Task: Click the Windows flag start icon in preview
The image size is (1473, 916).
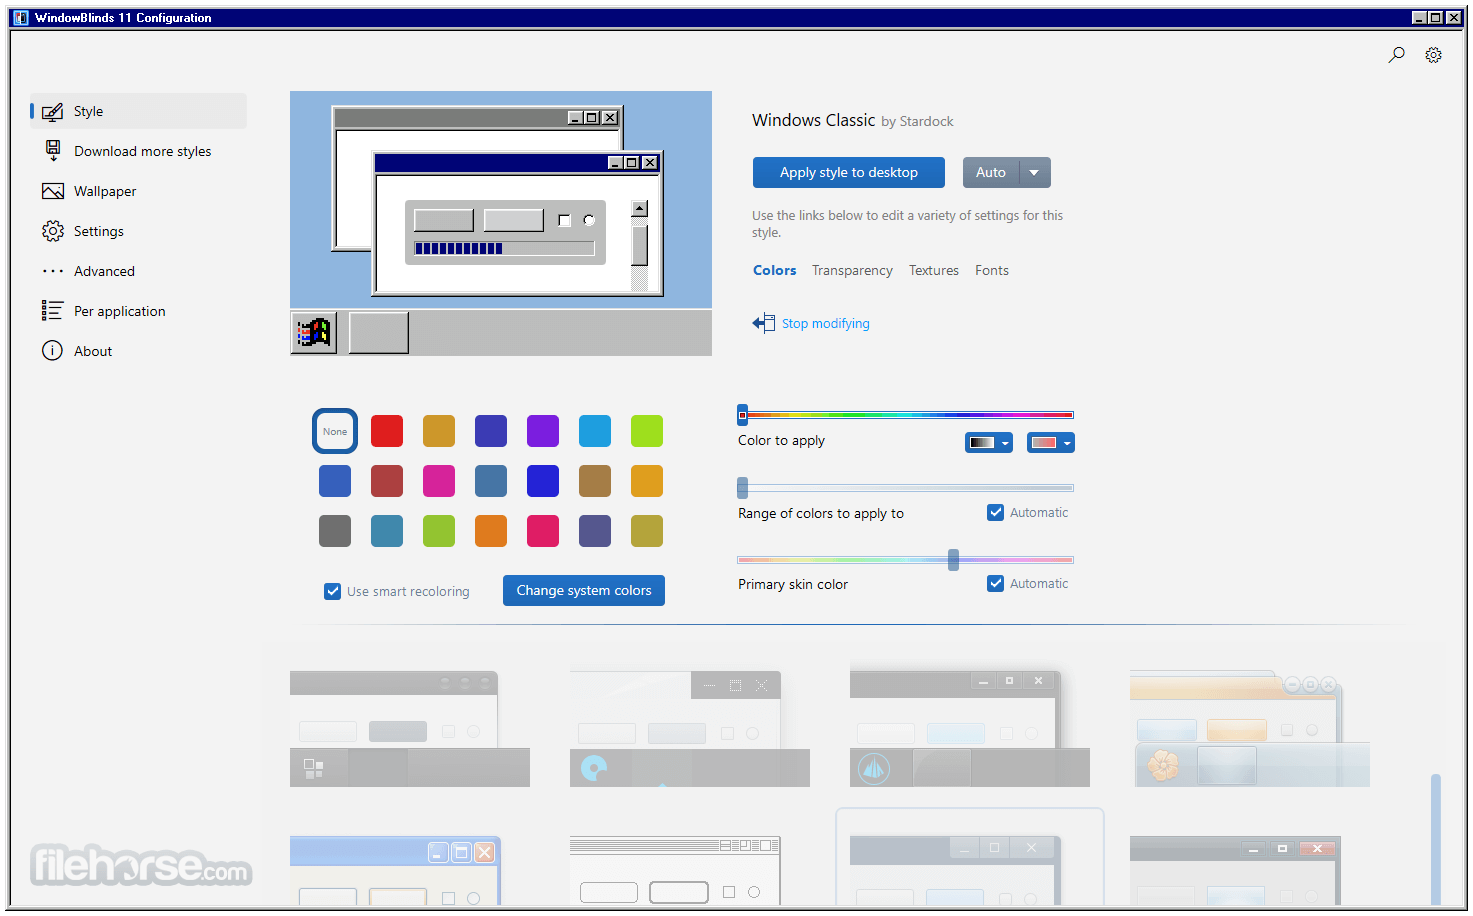Action: 314,333
